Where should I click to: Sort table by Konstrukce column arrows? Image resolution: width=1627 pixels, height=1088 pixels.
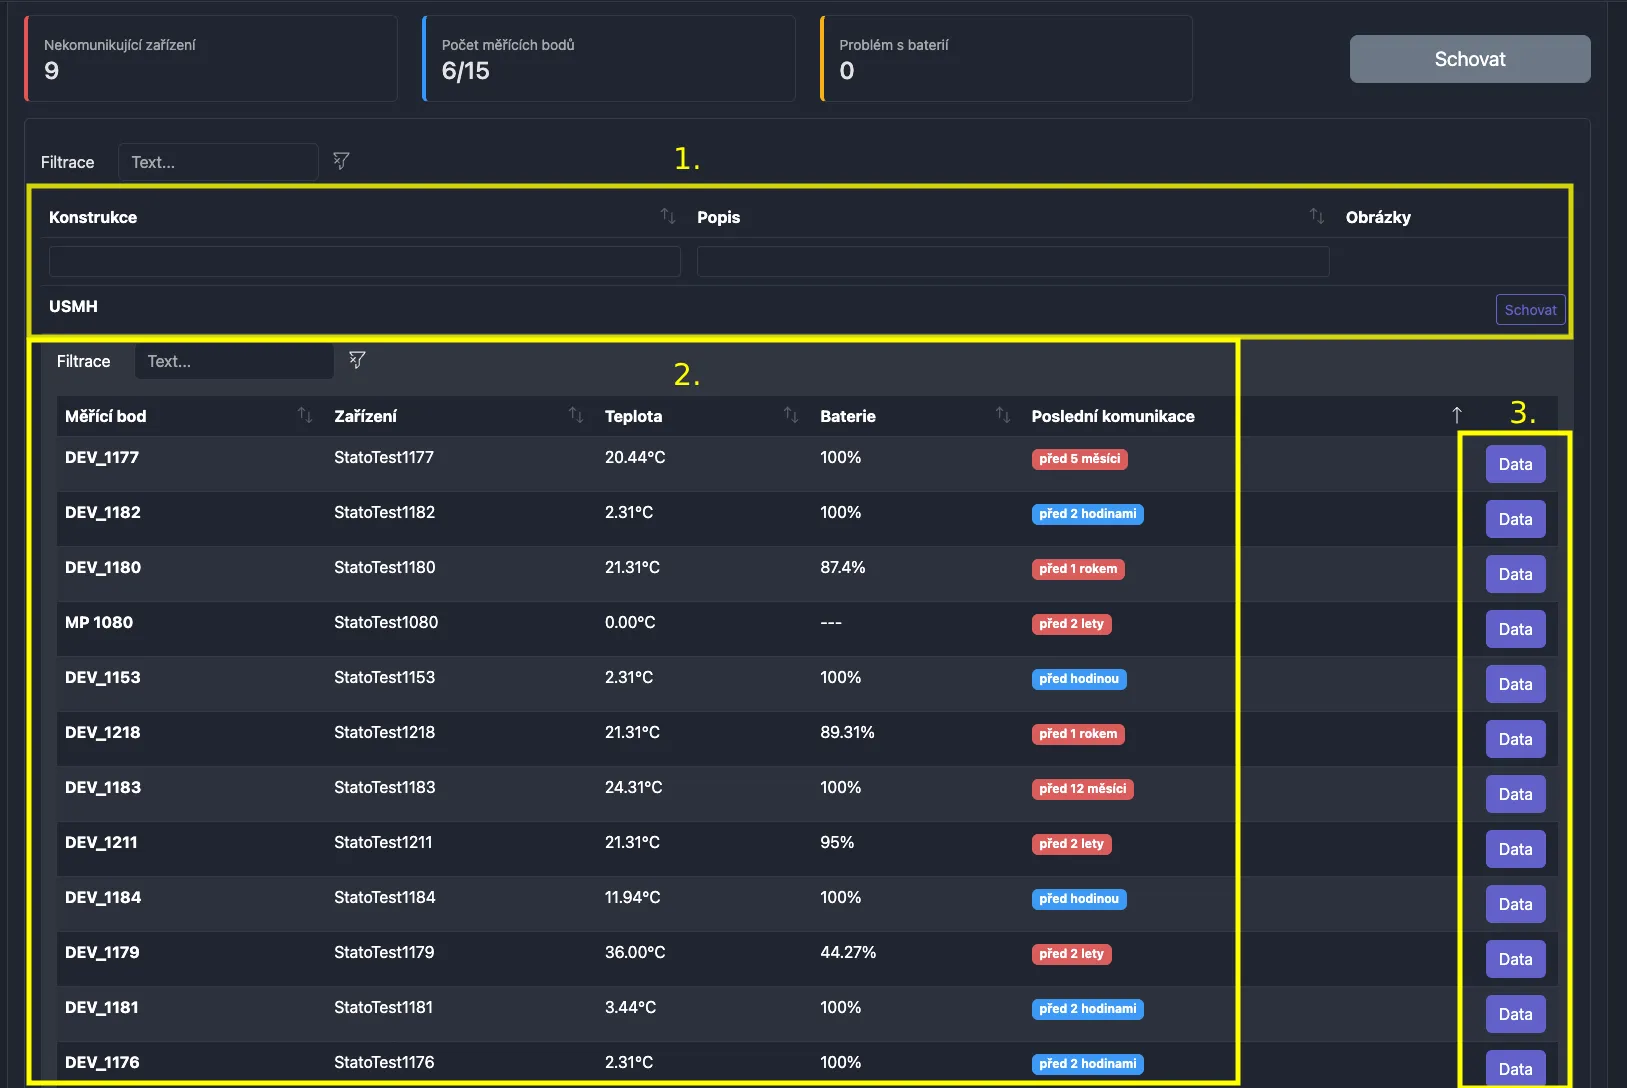coord(667,216)
